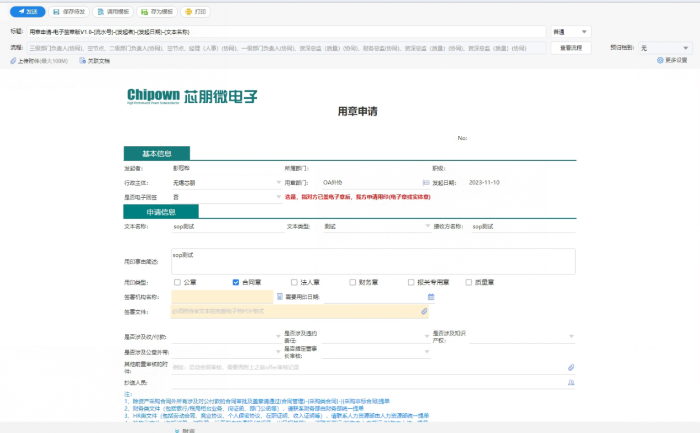
Task: Click person picker icon for 抄送人员
Action: tap(571, 382)
